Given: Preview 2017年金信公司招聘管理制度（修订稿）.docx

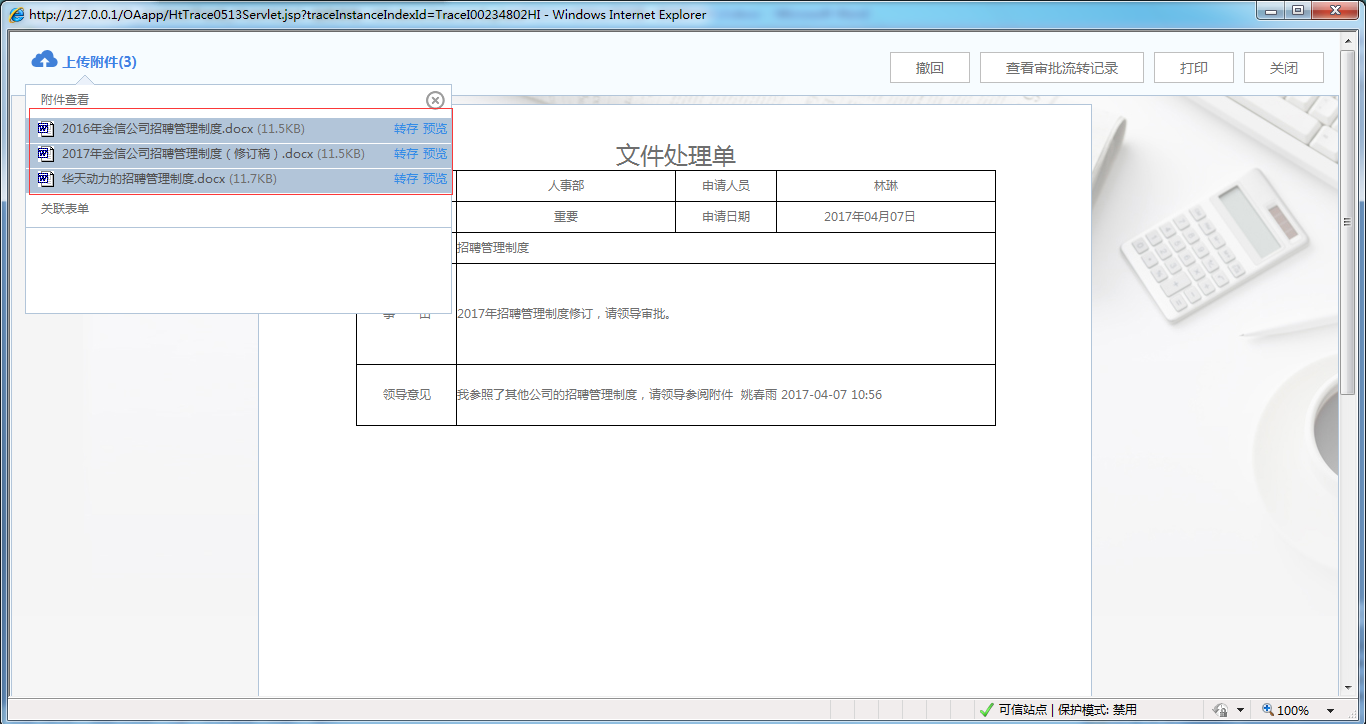Looking at the screenshot, I should tap(435, 154).
